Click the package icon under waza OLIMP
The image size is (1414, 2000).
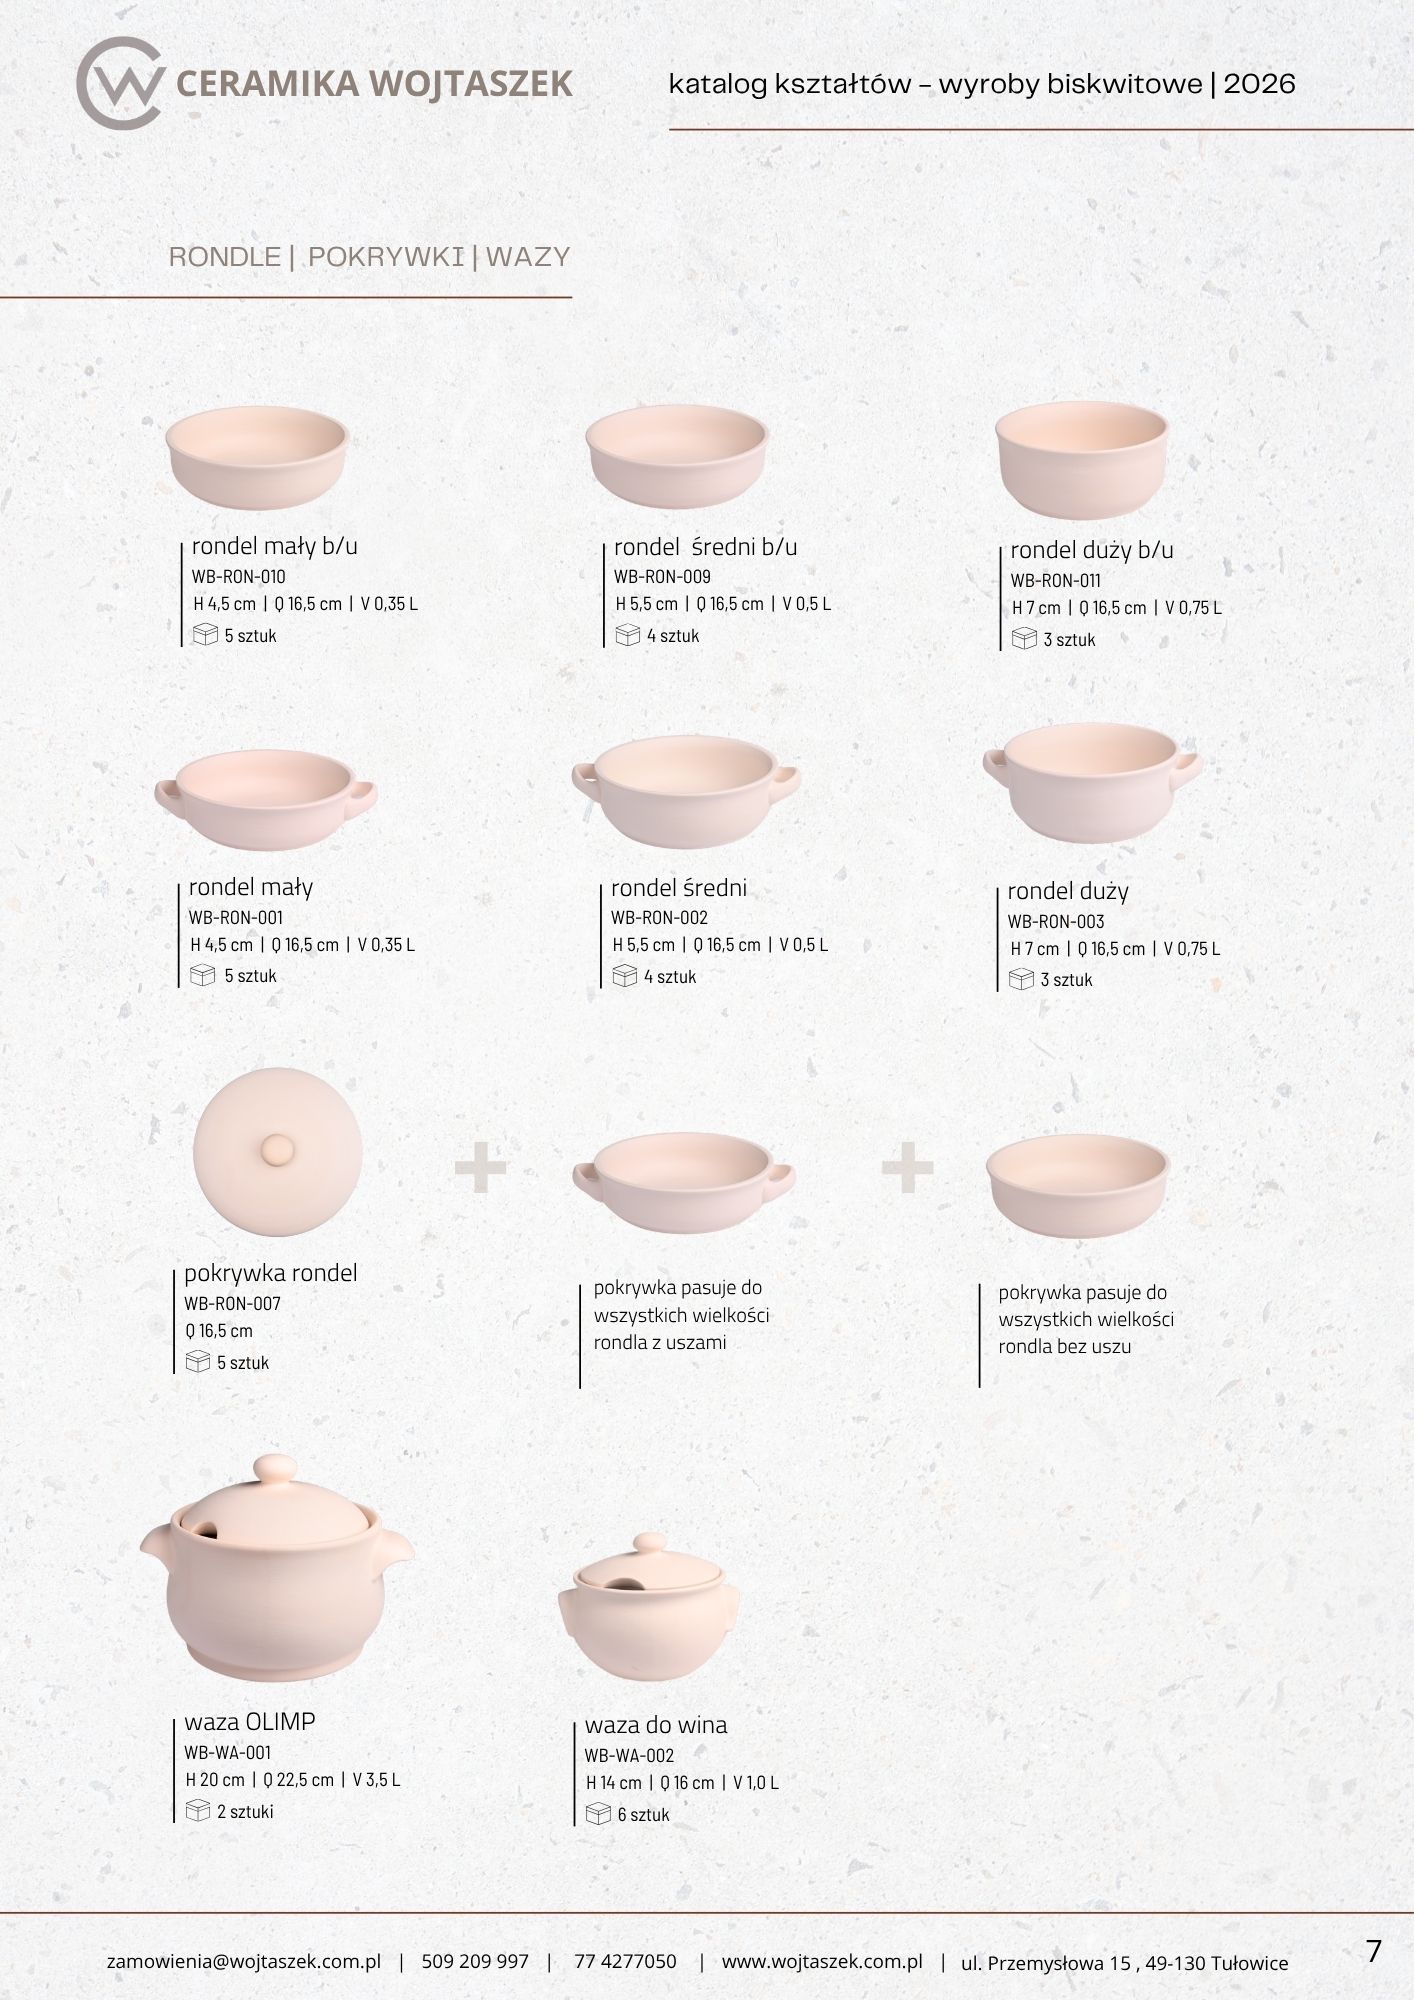198,1810
